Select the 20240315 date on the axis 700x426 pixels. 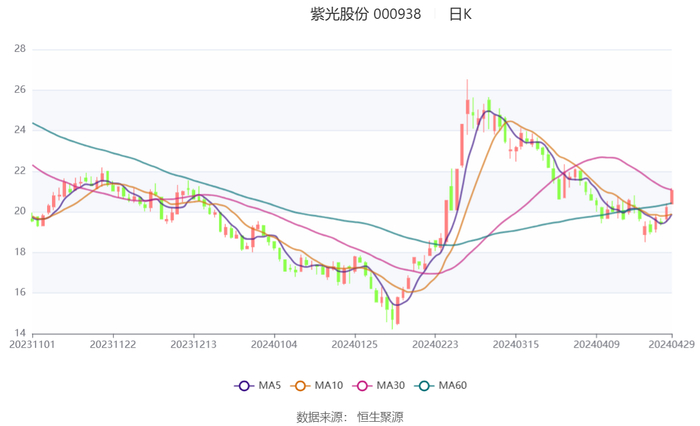tap(515, 344)
